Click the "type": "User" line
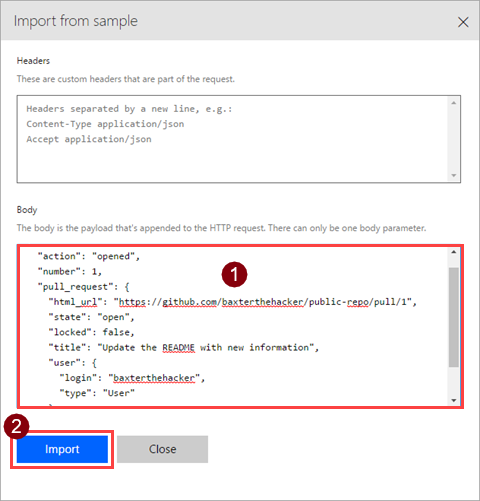480x501 pixels. (x=97, y=393)
